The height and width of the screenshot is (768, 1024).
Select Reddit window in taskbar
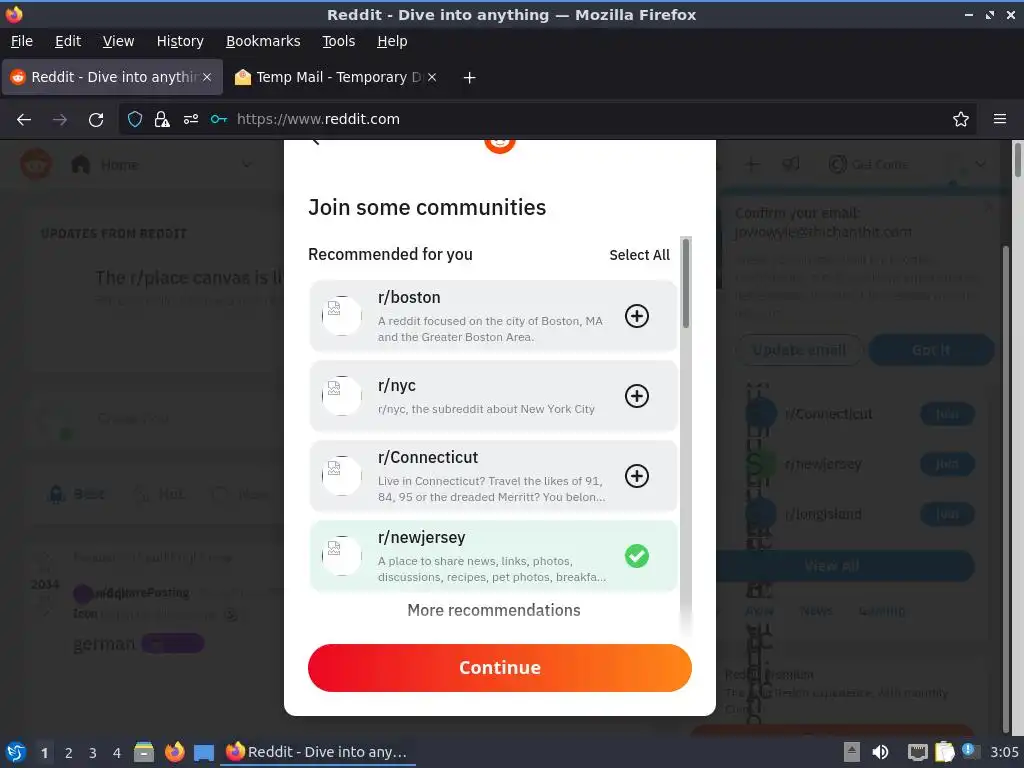coord(319,752)
